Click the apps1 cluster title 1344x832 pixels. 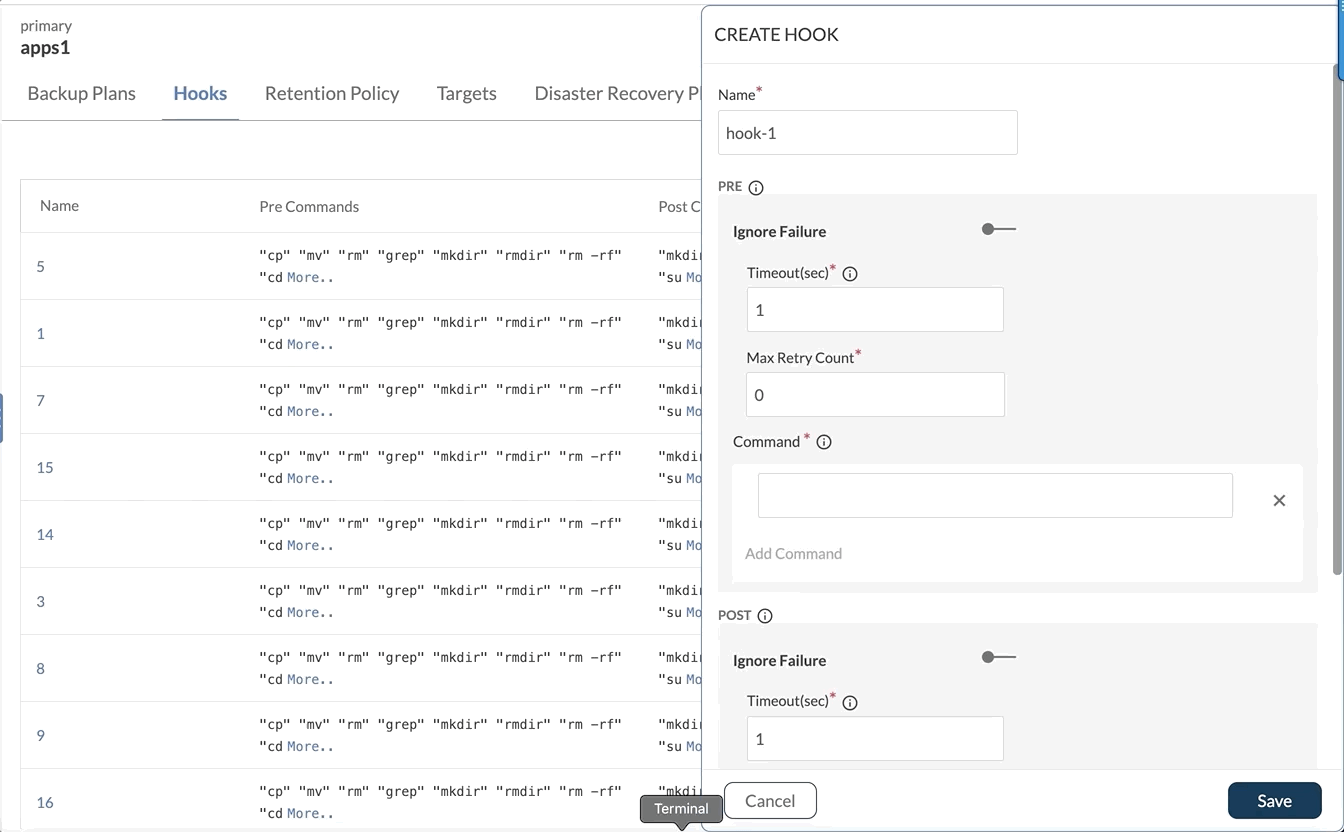[45, 47]
